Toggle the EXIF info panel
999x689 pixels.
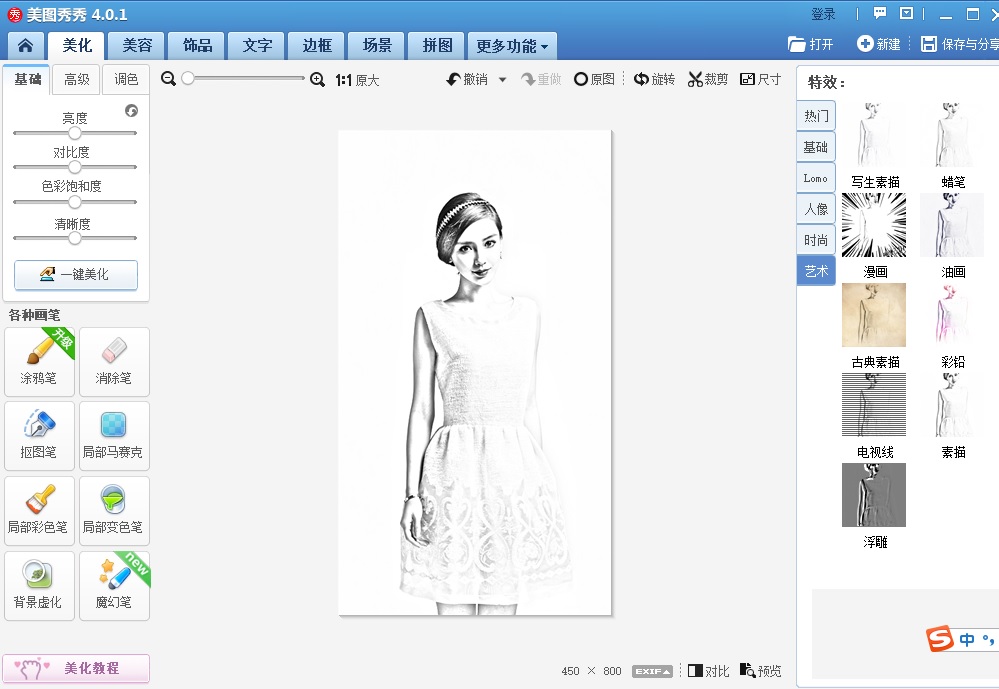(x=652, y=671)
